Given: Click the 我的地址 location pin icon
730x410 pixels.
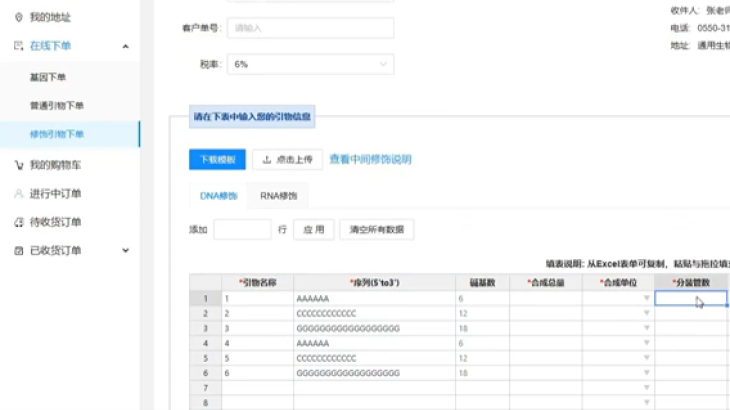Looking at the screenshot, I should point(19,17).
